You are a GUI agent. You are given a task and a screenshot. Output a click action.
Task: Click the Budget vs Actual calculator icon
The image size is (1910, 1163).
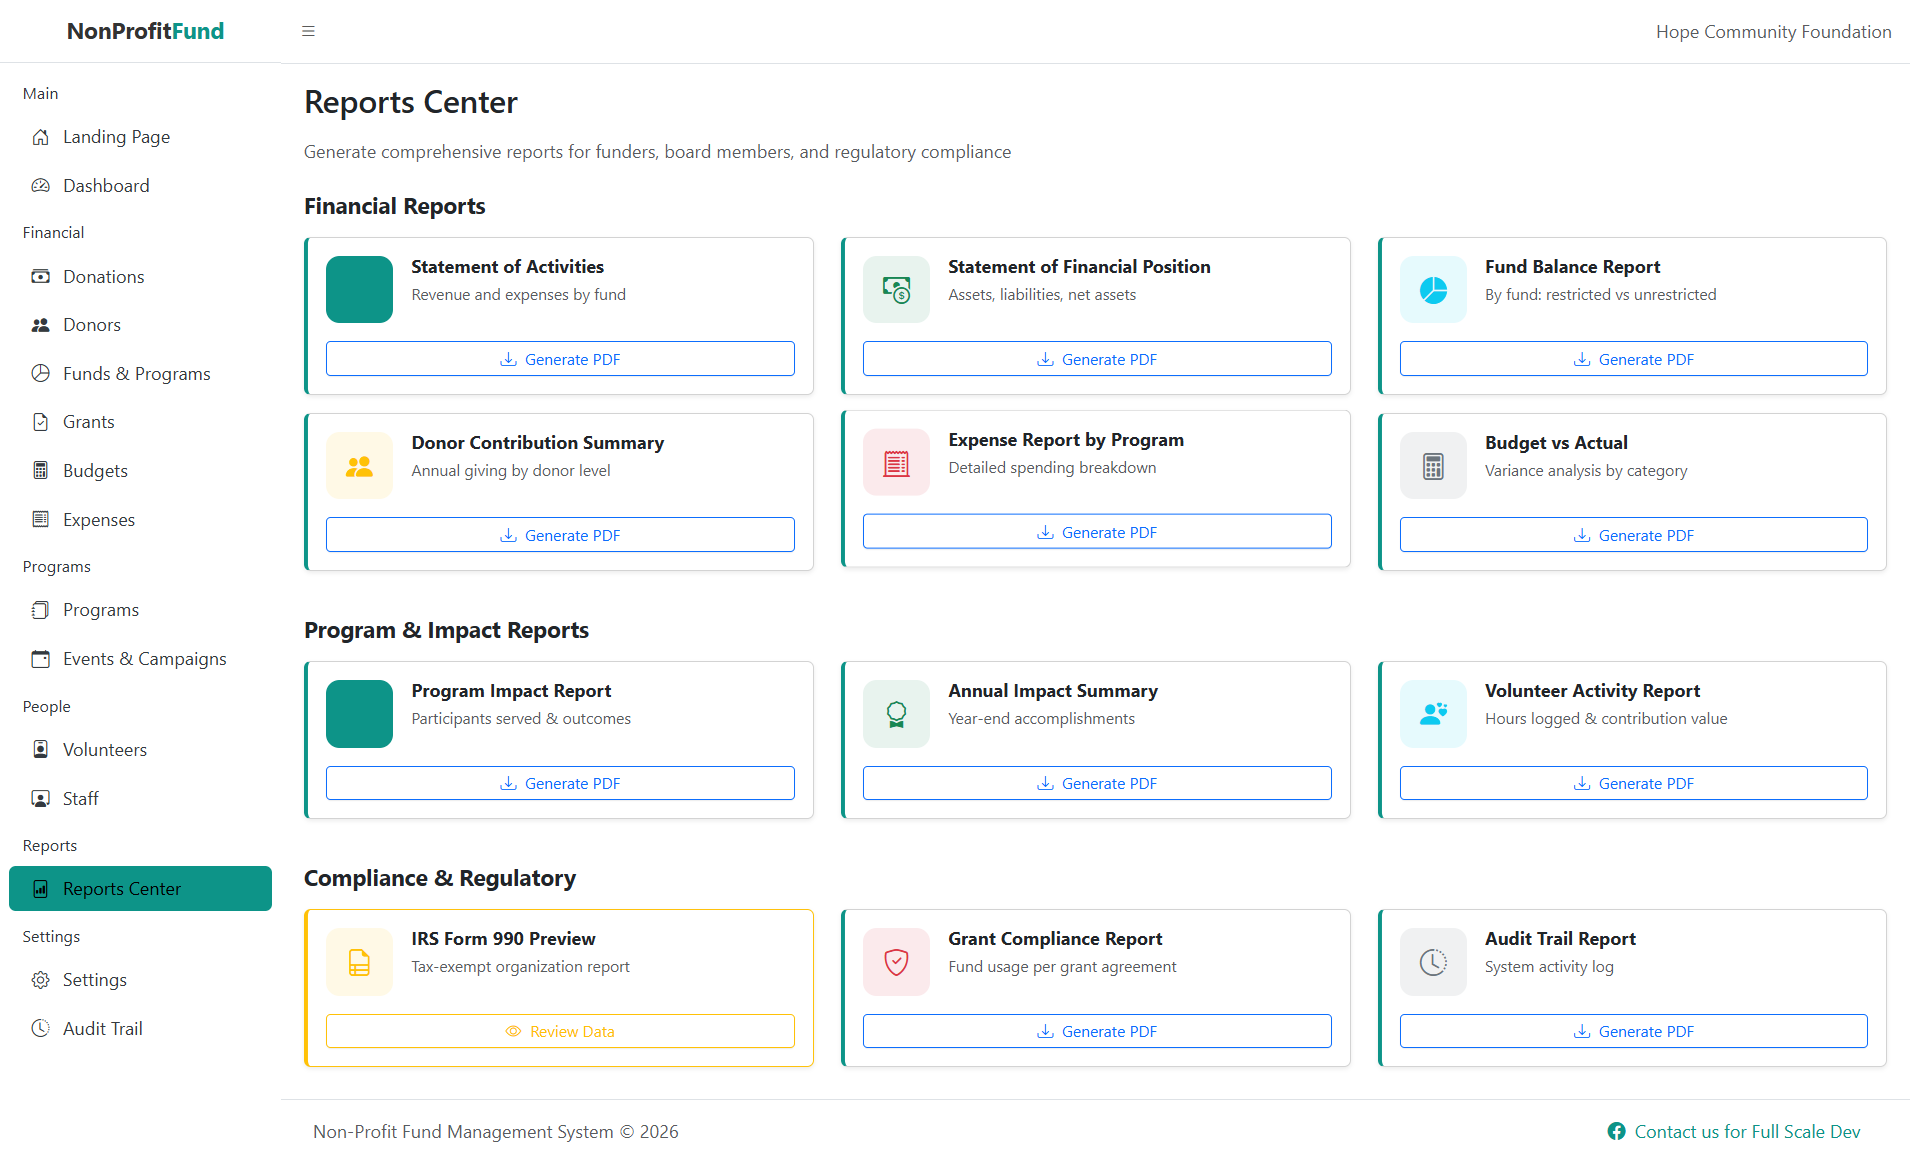(1432, 465)
